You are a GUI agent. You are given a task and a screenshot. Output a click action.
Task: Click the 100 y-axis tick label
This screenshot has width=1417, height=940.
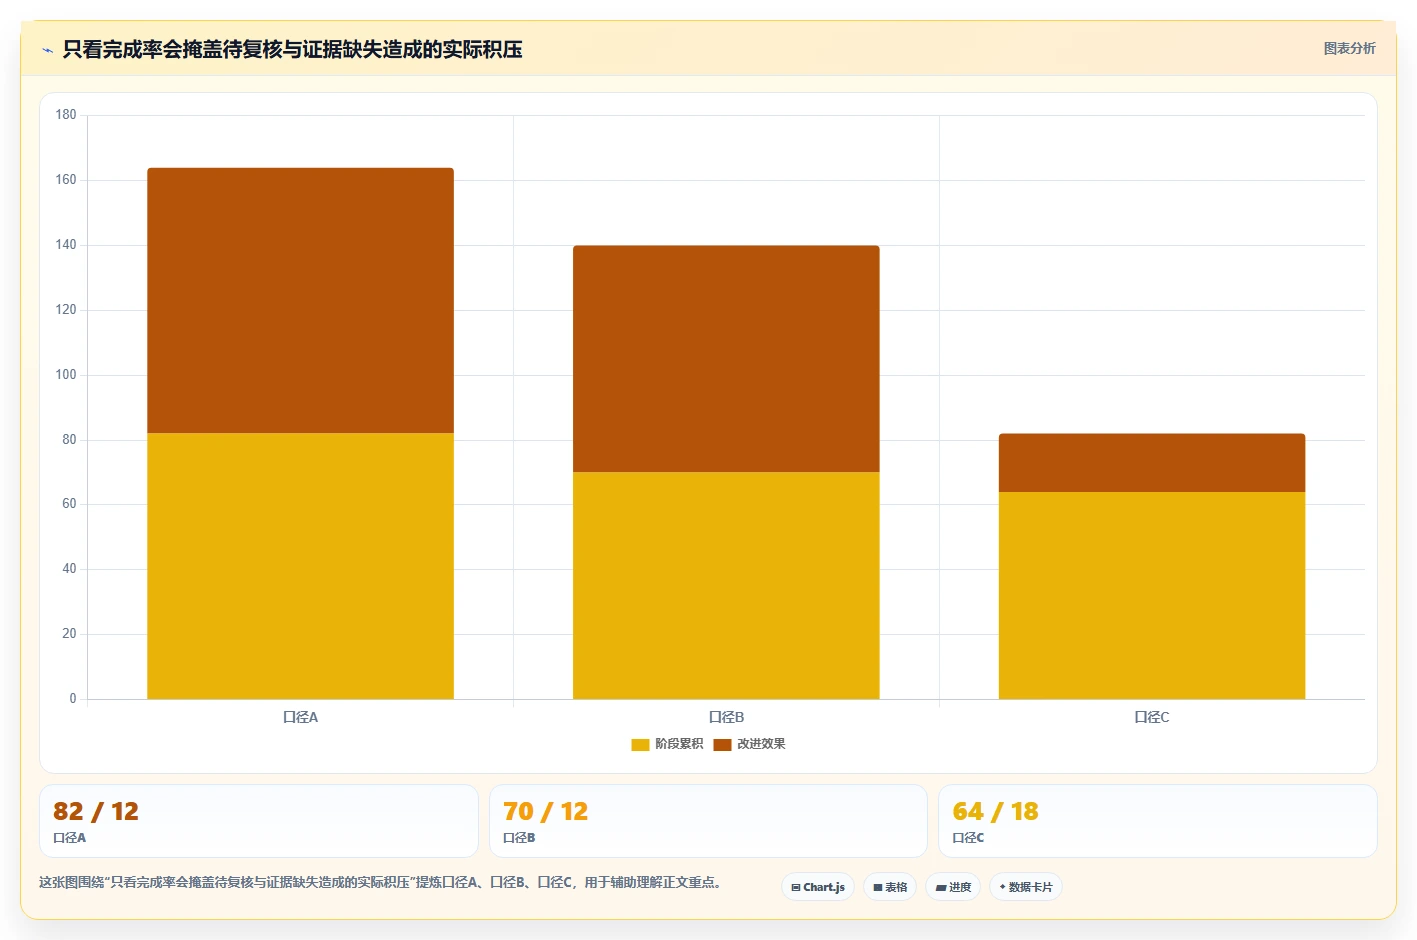66,375
